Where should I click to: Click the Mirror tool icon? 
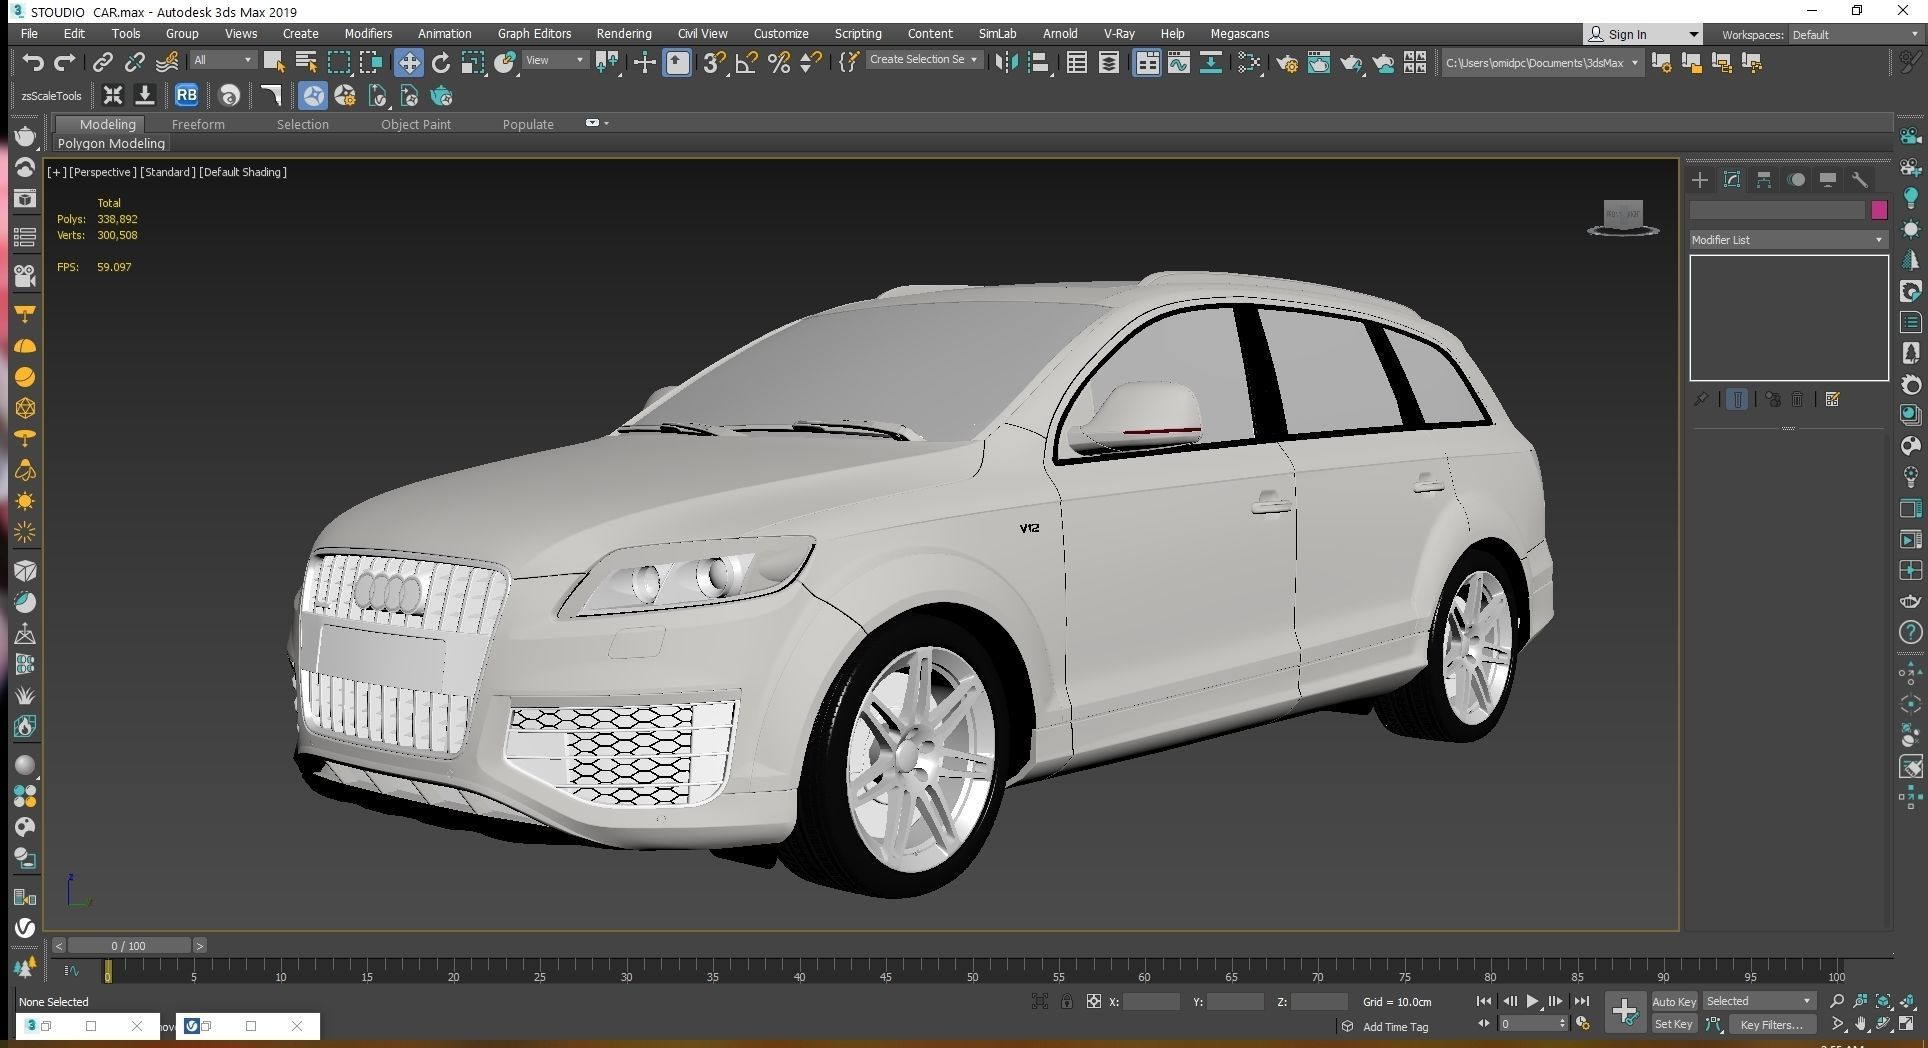tap(1006, 63)
